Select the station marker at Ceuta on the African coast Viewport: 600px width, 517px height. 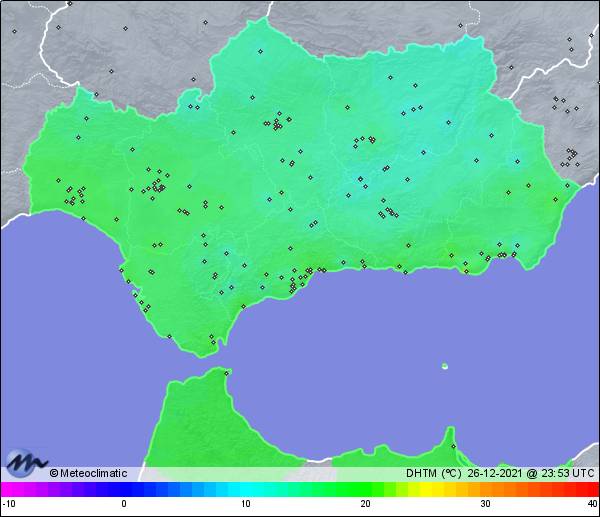click(x=227, y=374)
